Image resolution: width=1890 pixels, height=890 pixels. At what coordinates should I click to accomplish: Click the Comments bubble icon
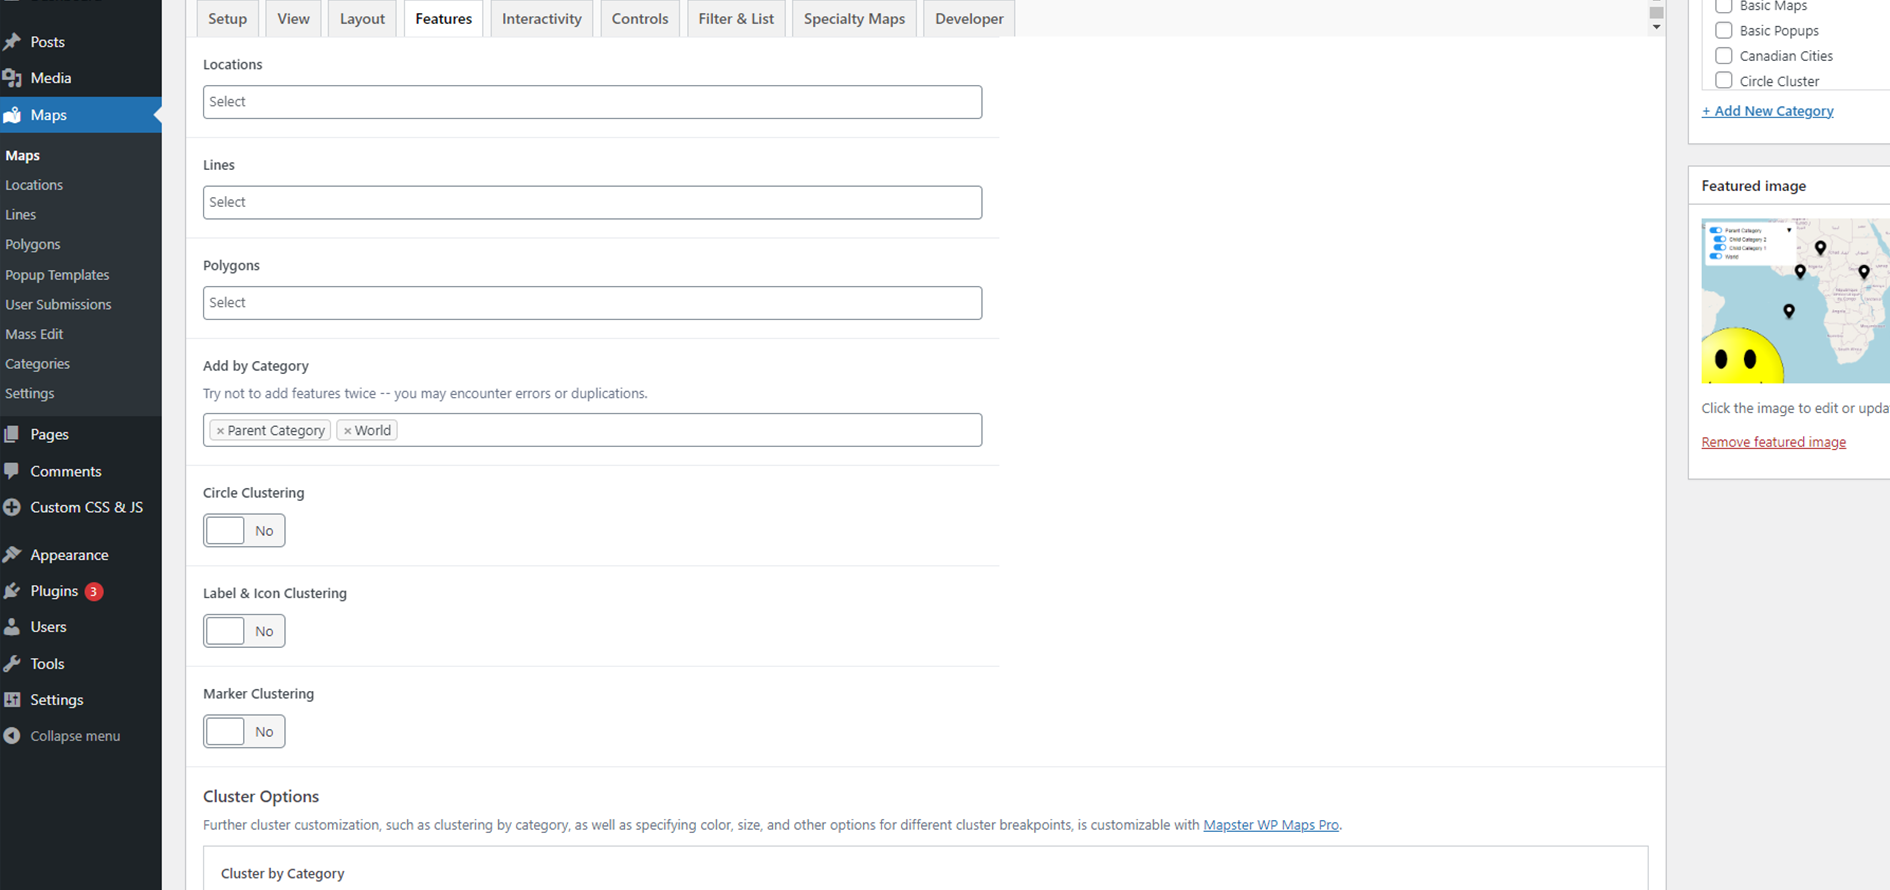point(12,471)
